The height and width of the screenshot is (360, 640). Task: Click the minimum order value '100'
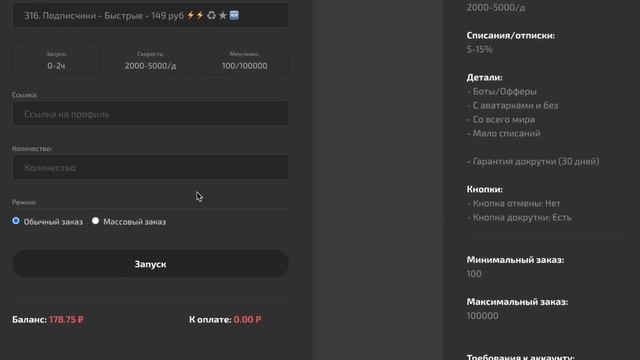point(474,273)
